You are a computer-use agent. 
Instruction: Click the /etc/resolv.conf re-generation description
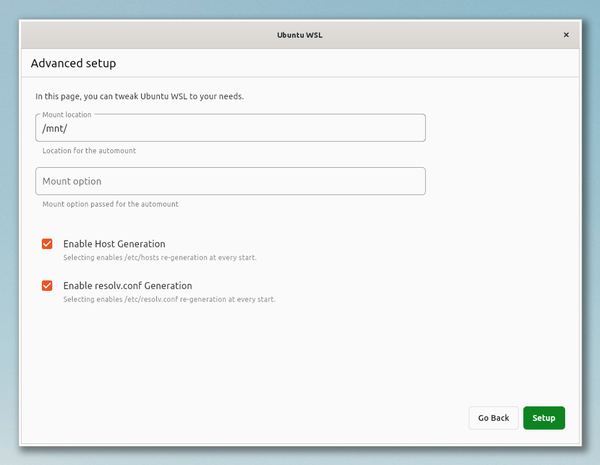pos(169,299)
